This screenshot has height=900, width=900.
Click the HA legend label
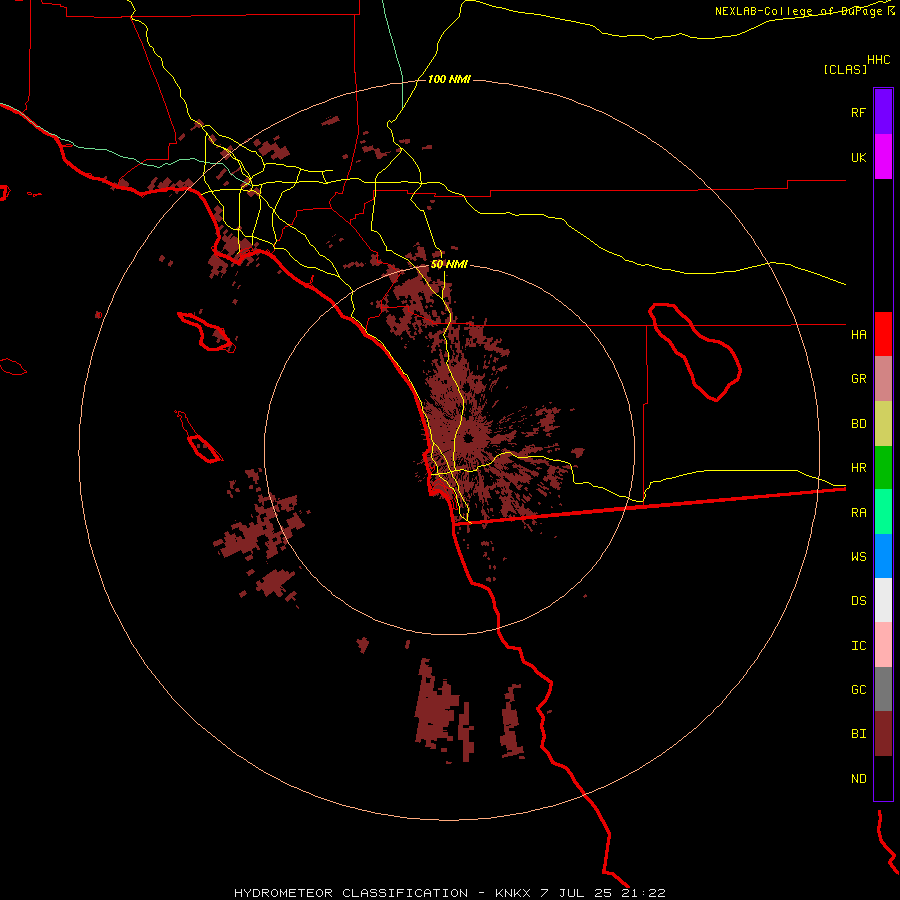858,335
